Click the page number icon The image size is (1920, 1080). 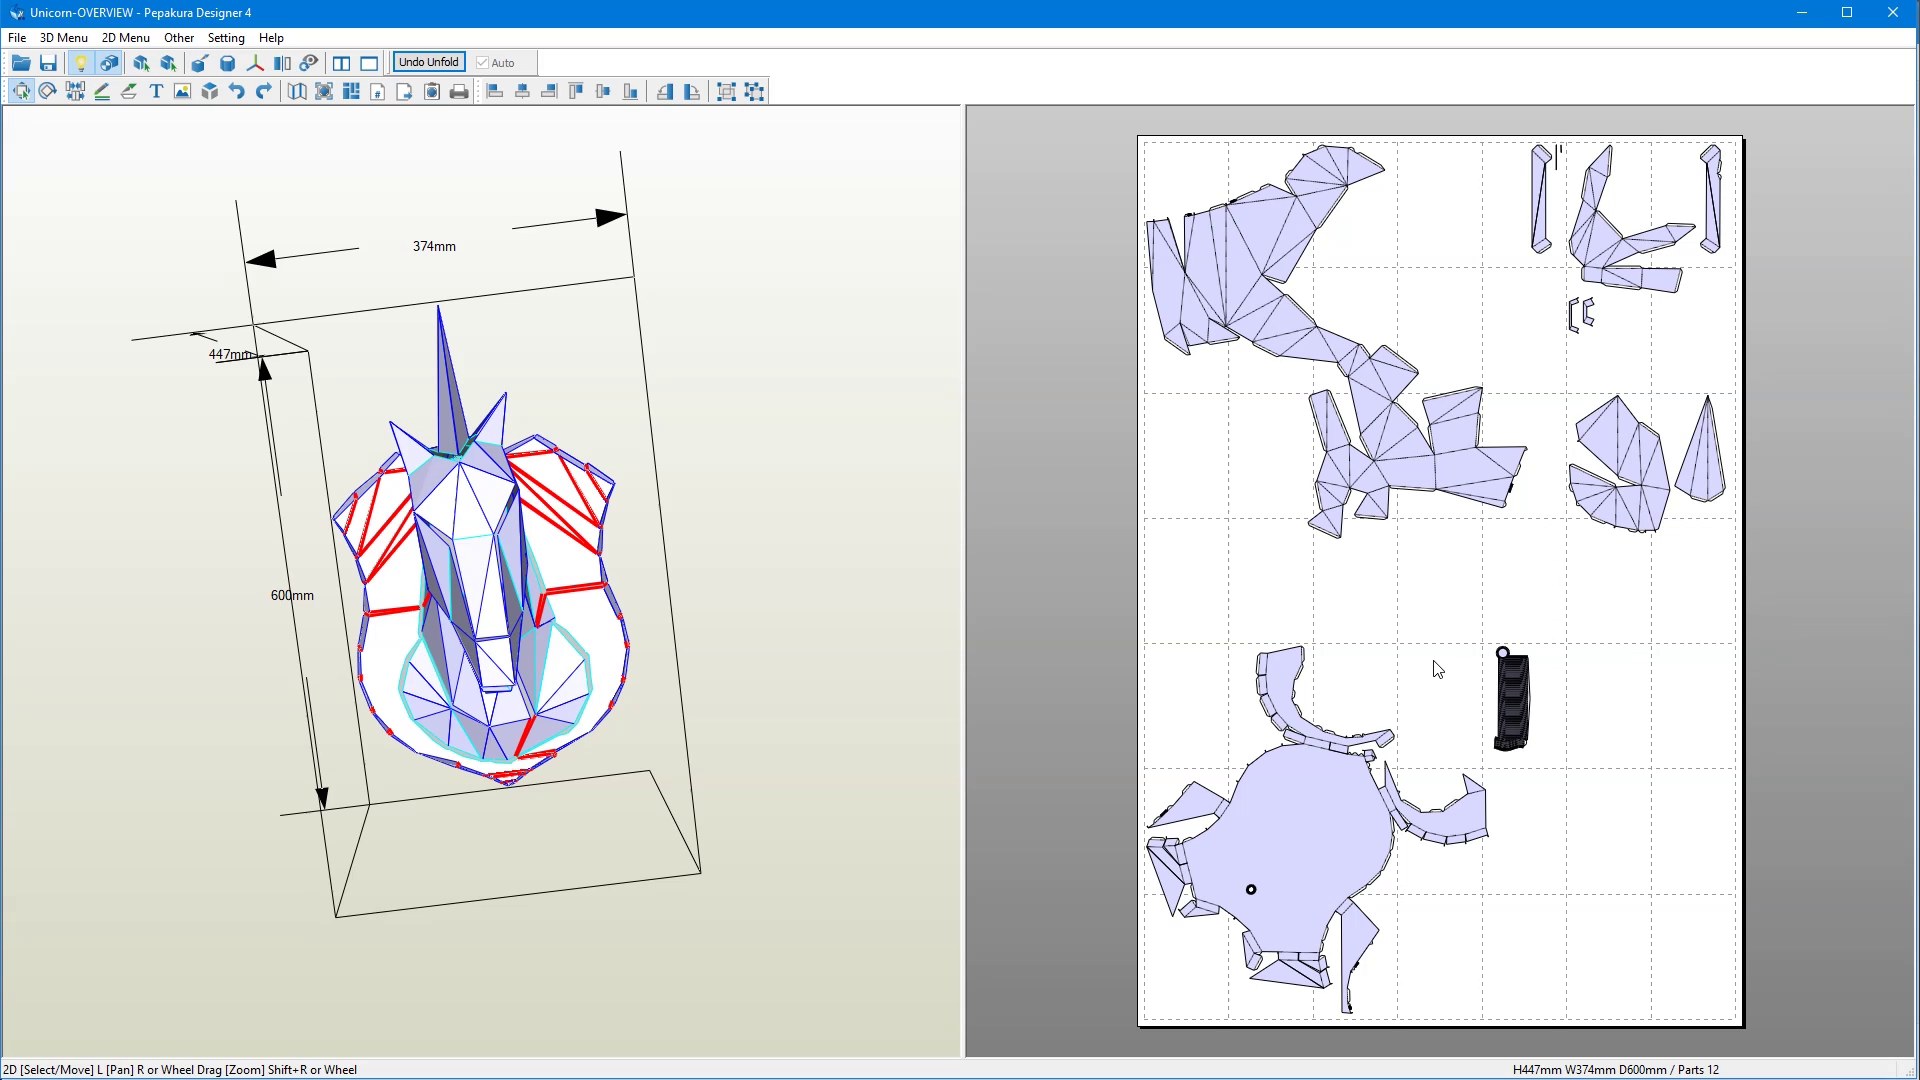[378, 91]
